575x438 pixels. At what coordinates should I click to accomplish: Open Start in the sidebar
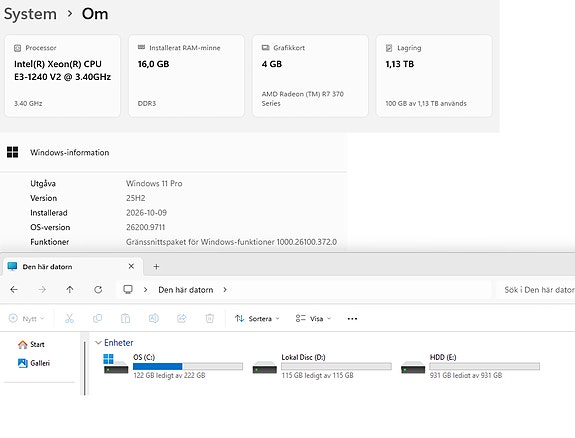(32, 344)
